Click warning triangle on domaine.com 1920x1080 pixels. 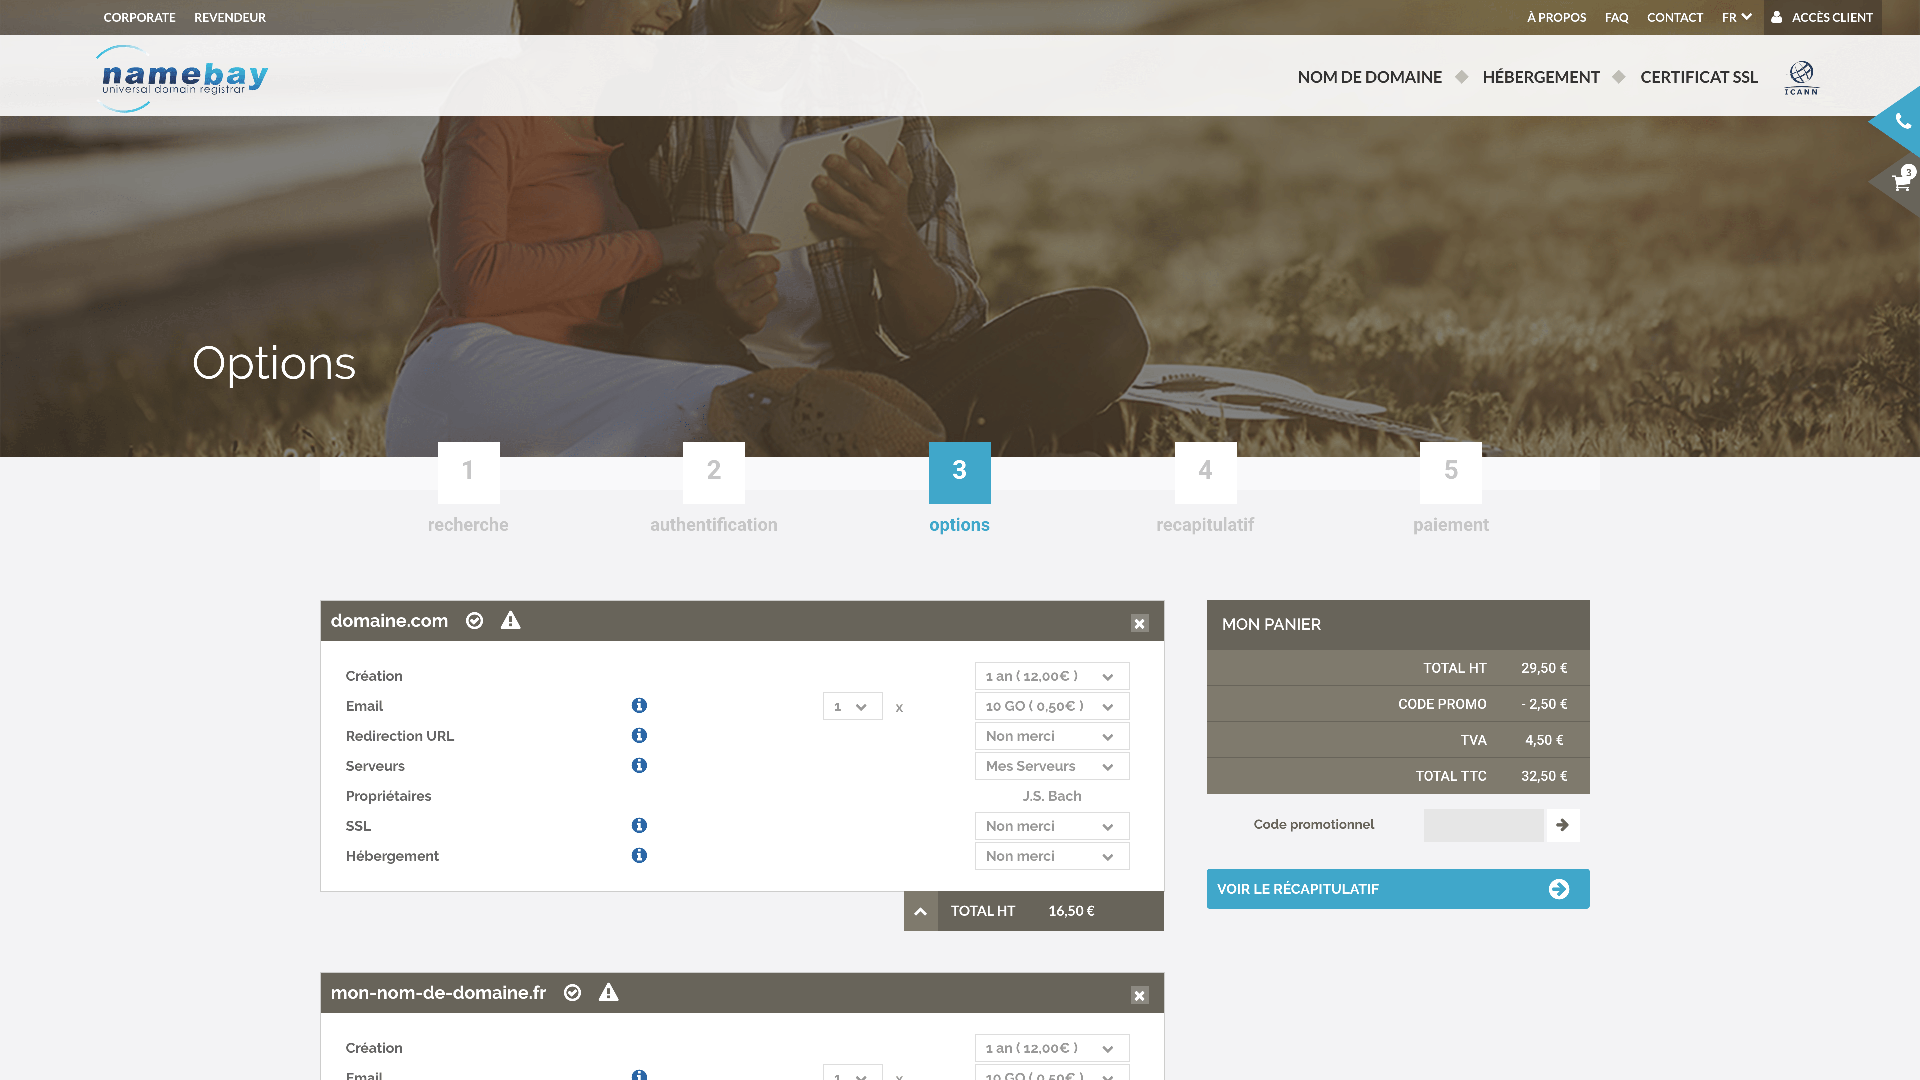pos(510,621)
